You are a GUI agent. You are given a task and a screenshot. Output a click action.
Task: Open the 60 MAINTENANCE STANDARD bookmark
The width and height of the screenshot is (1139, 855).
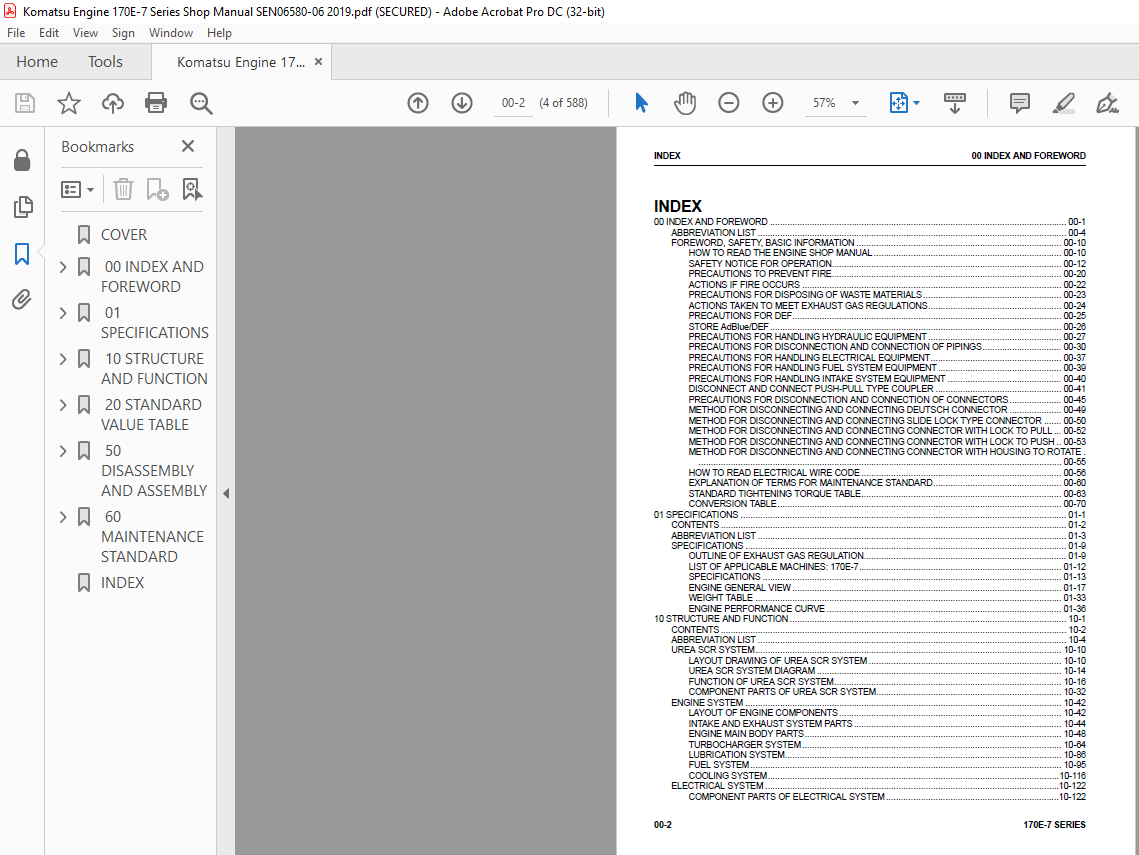coord(153,537)
